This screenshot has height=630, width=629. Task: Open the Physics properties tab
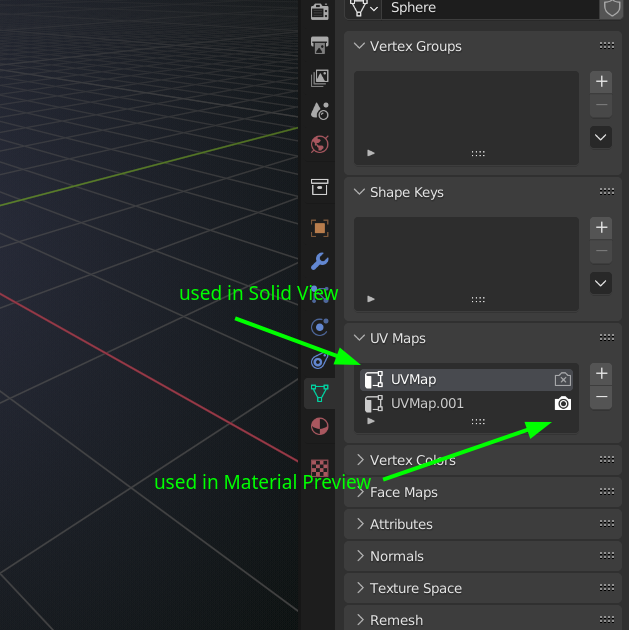[x=320, y=327]
